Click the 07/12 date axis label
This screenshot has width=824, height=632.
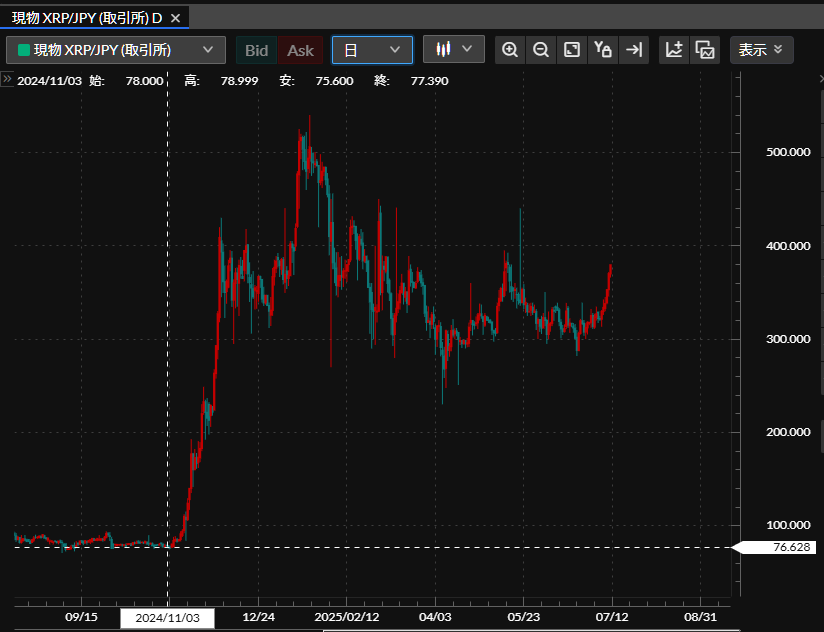coord(612,617)
